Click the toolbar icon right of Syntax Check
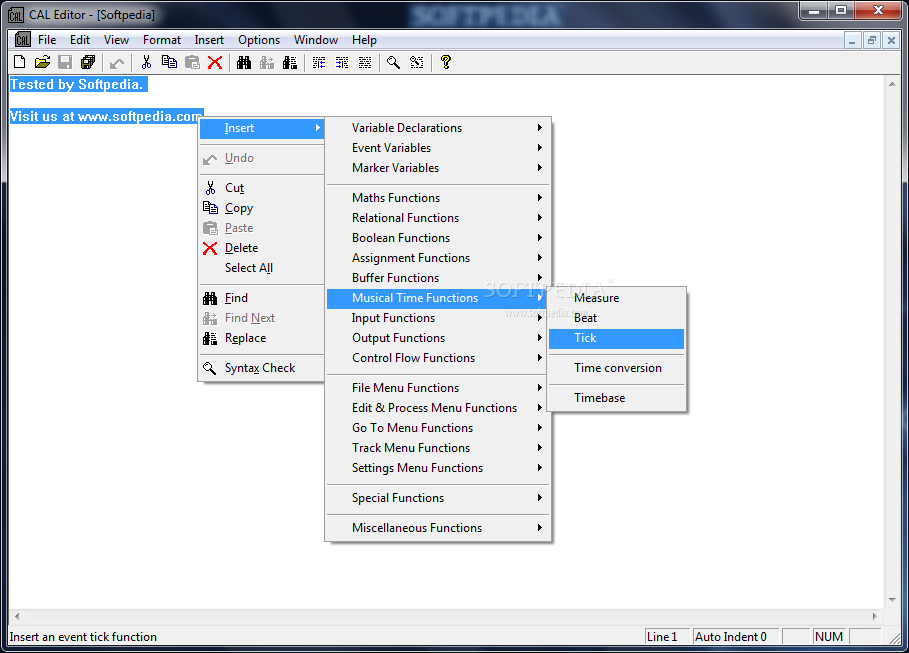Screen dimensions: 909x653 click(x=417, y=62)
